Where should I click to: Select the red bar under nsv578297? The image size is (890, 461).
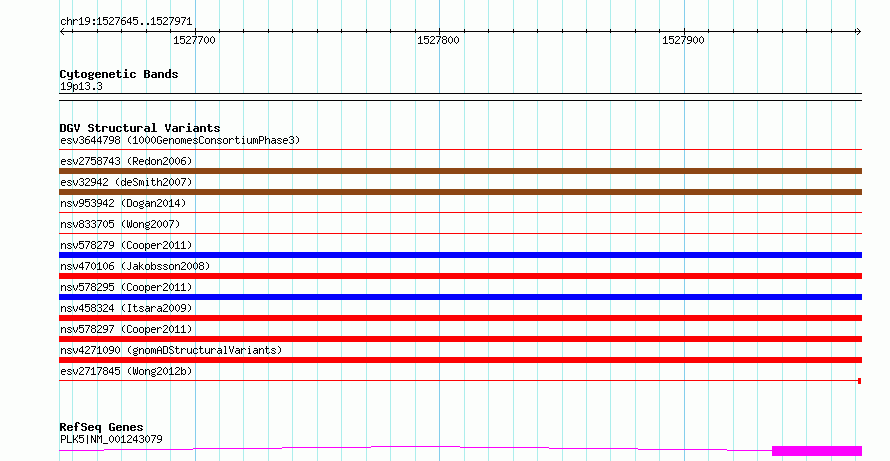460,339
